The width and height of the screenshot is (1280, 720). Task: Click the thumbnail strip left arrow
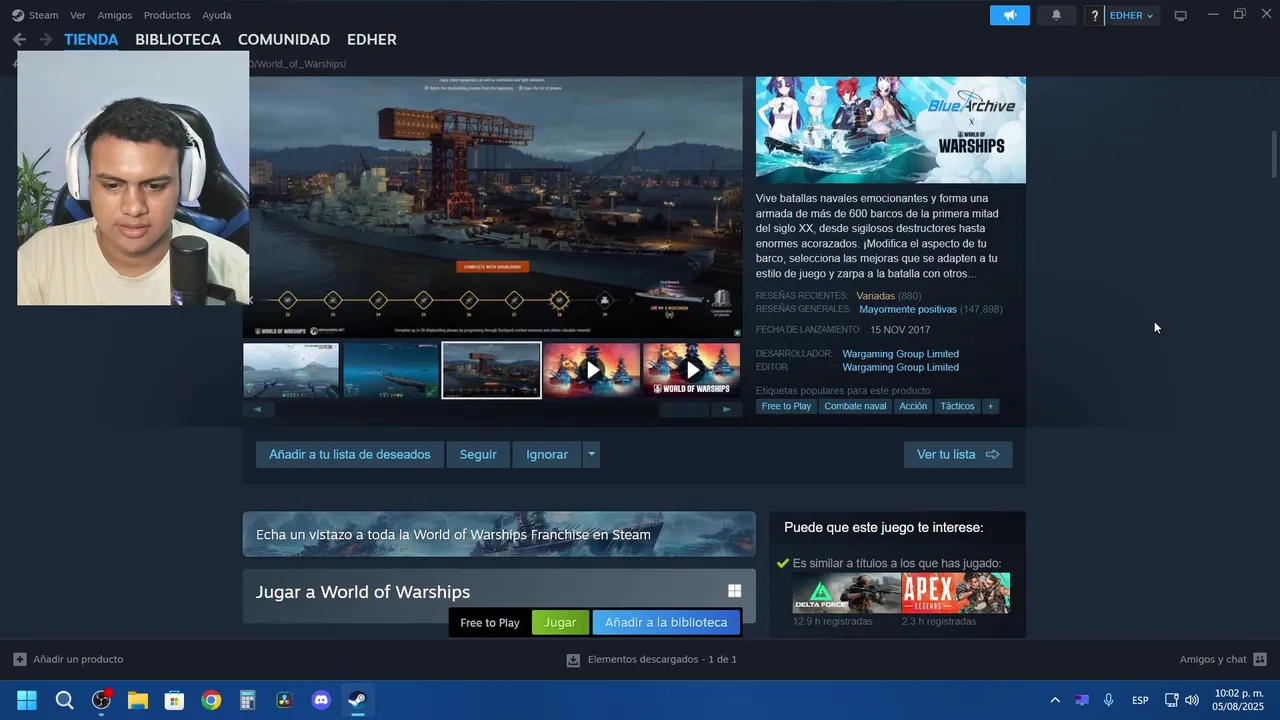258,409
